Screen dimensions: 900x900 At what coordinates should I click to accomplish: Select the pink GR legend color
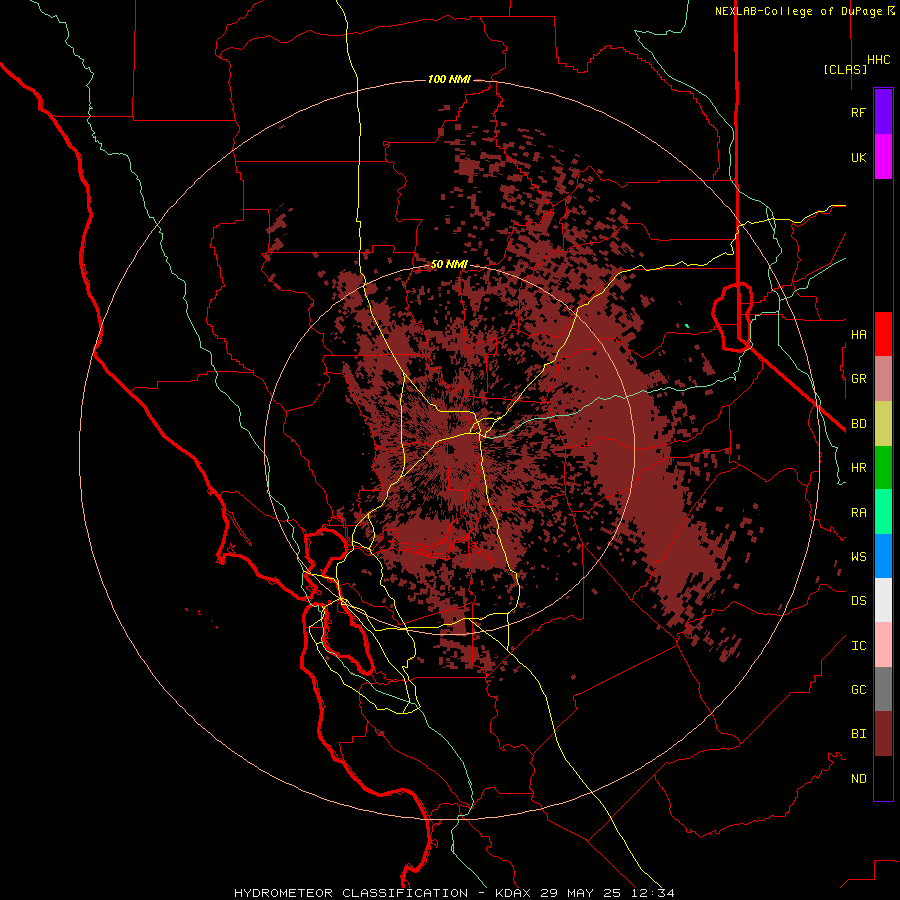tap(883, 378)
